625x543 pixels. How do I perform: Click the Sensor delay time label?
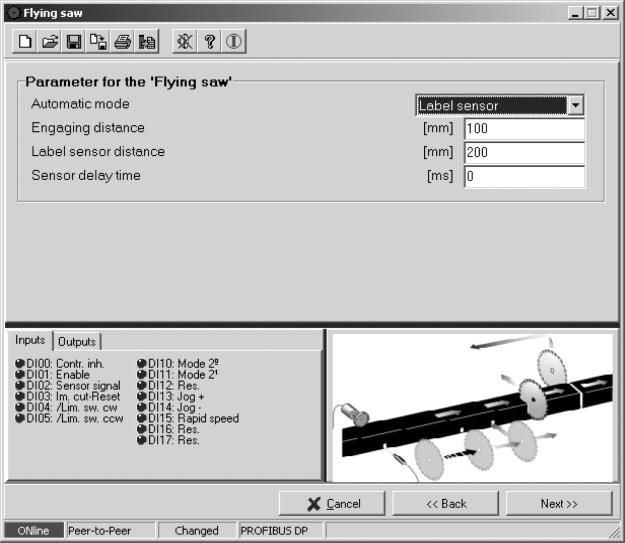[x=86, y=176]
